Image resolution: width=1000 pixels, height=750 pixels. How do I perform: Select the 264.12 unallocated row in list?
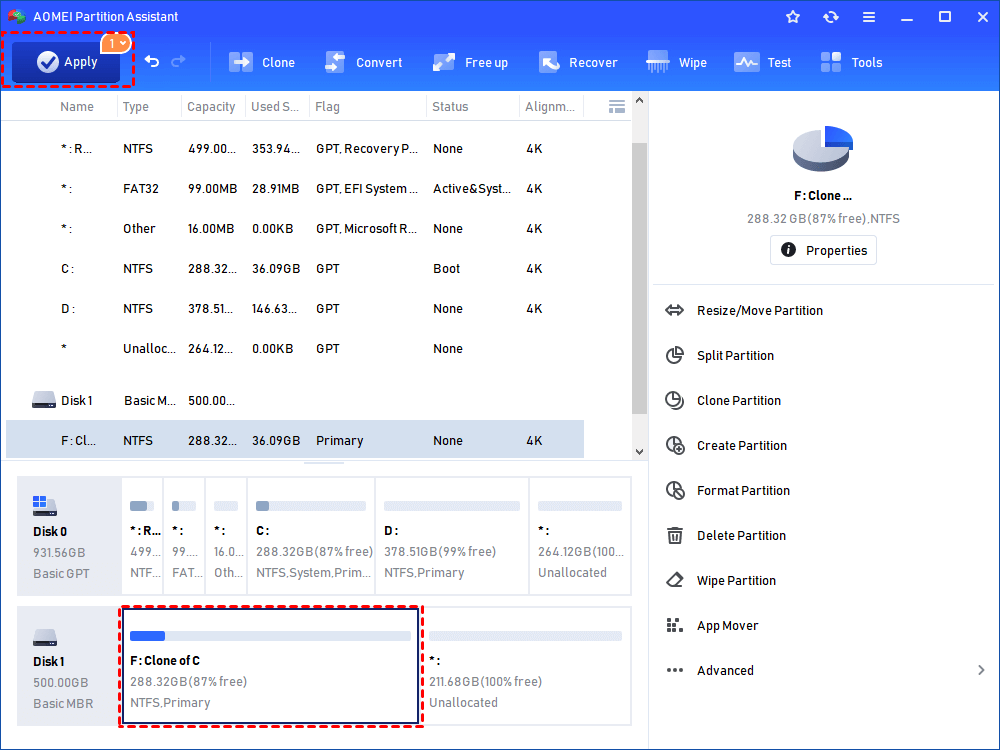(295, 349)
